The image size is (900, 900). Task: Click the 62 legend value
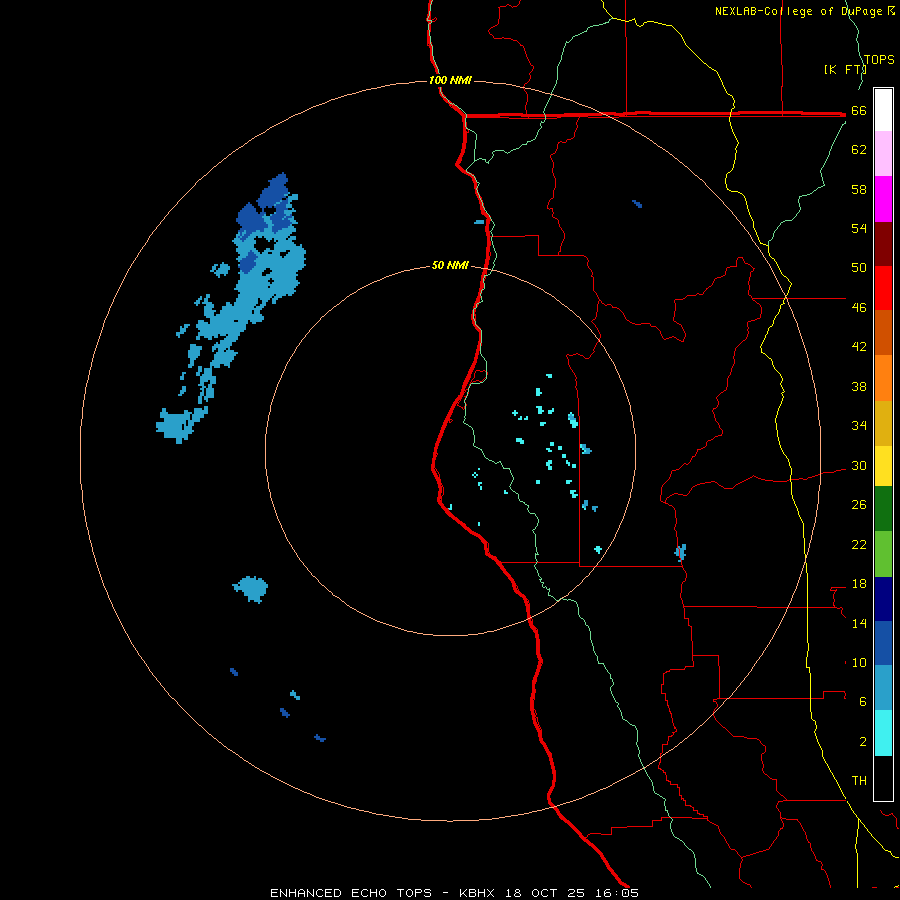[x=859, y=150]
